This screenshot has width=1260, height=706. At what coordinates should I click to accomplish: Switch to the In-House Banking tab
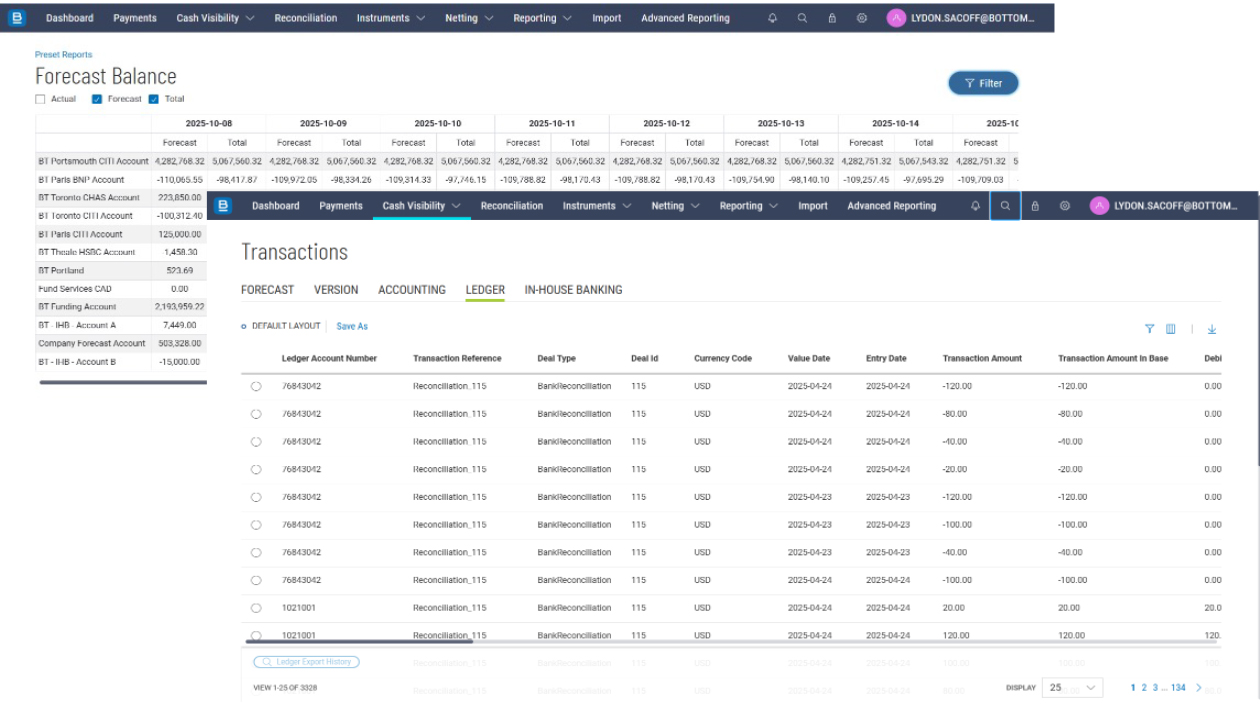click(x=573, y=290)
